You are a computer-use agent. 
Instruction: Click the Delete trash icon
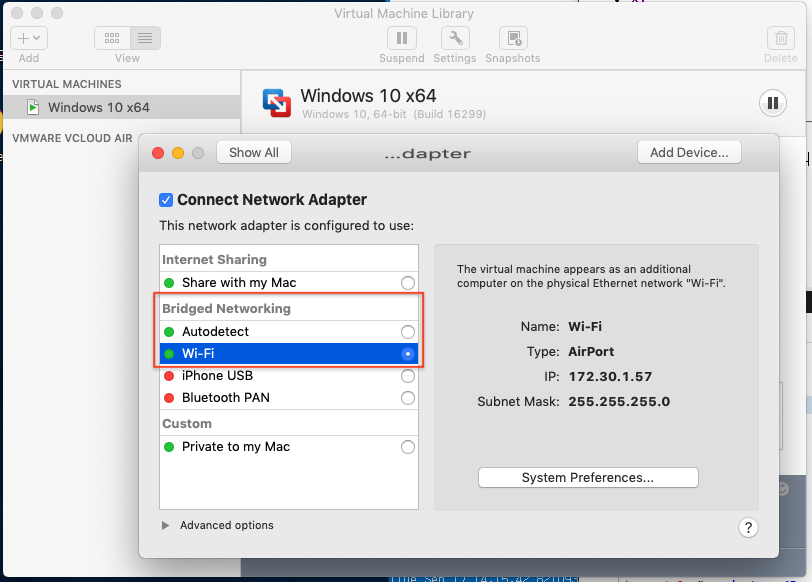point(781,38)
